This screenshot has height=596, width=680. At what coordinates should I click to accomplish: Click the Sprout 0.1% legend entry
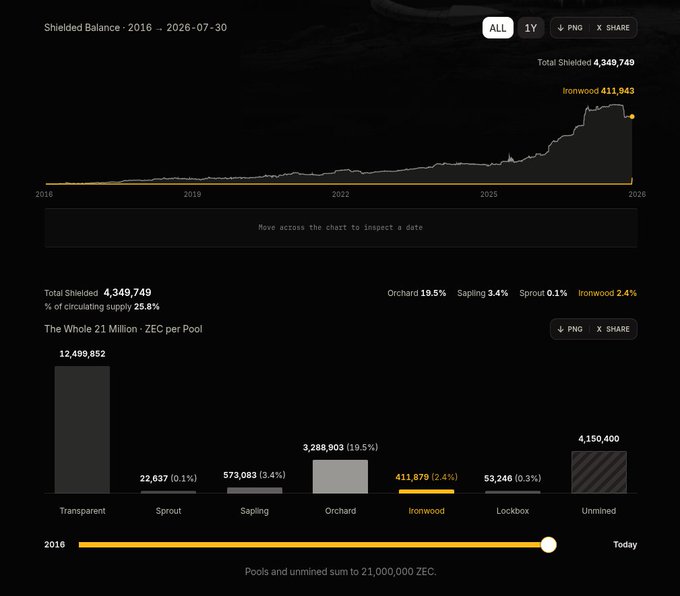click(543, 293)
